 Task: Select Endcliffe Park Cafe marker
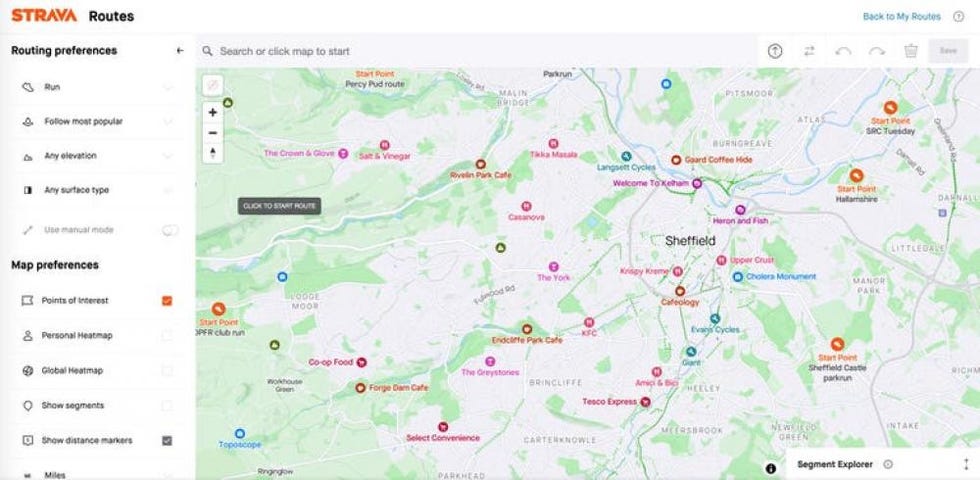[x=527, y=329]
